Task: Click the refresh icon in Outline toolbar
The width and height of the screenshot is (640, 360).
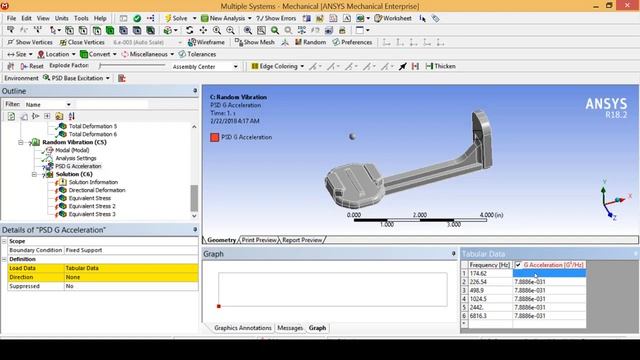Action: point(11,116)
